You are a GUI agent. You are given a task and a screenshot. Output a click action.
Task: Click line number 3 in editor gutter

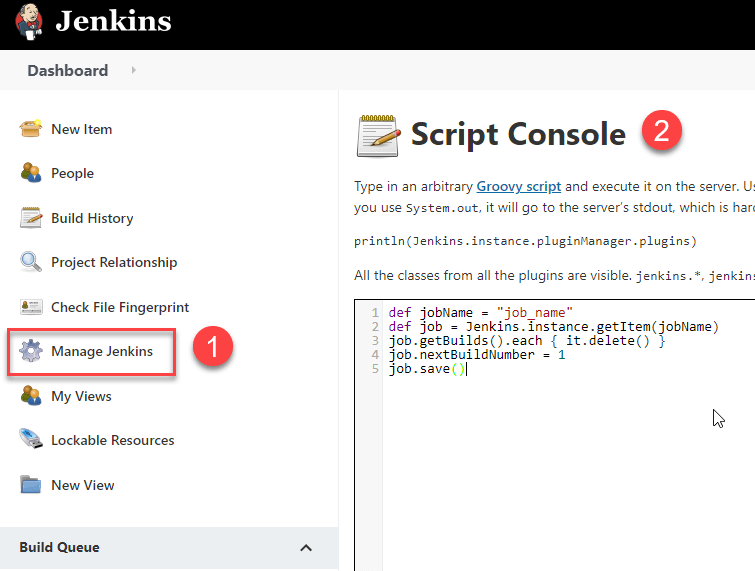pos(375,340)
